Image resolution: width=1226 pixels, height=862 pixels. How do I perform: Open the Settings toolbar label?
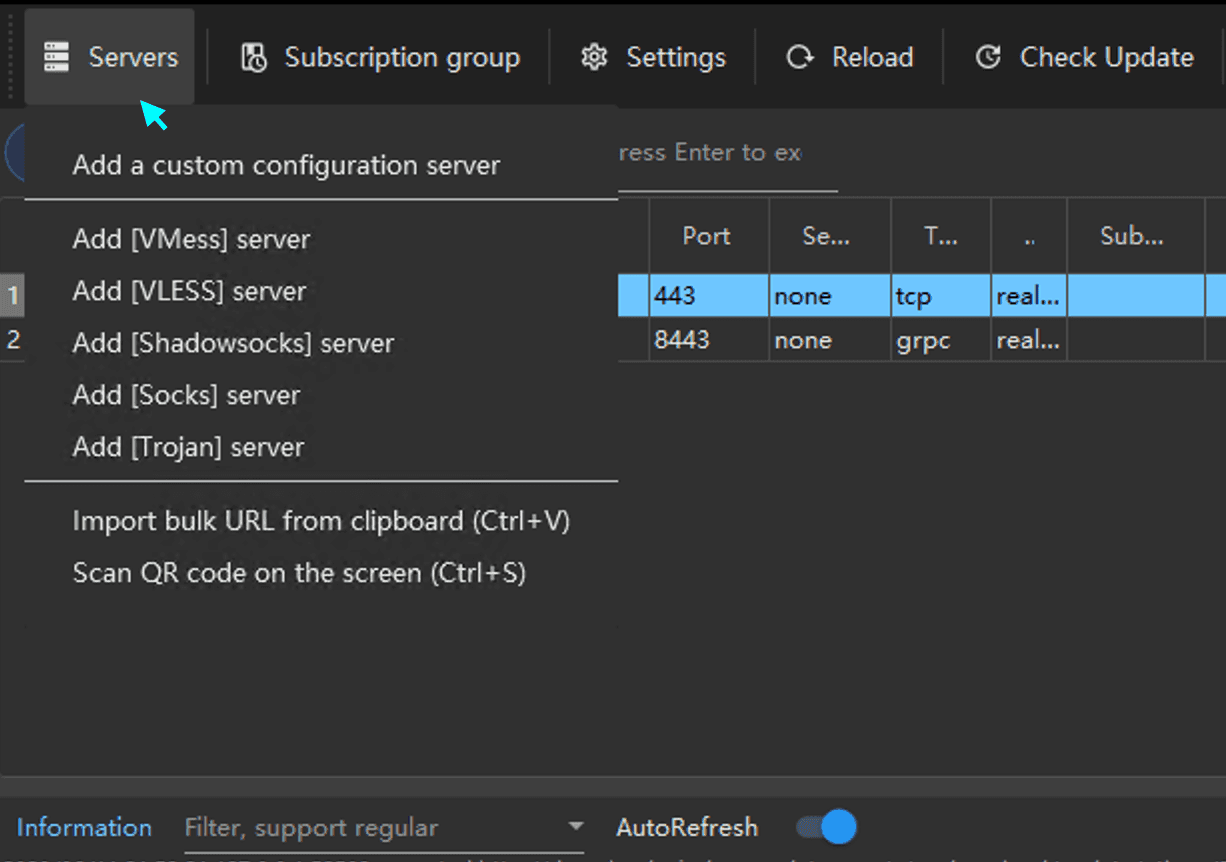pos(676,58)
